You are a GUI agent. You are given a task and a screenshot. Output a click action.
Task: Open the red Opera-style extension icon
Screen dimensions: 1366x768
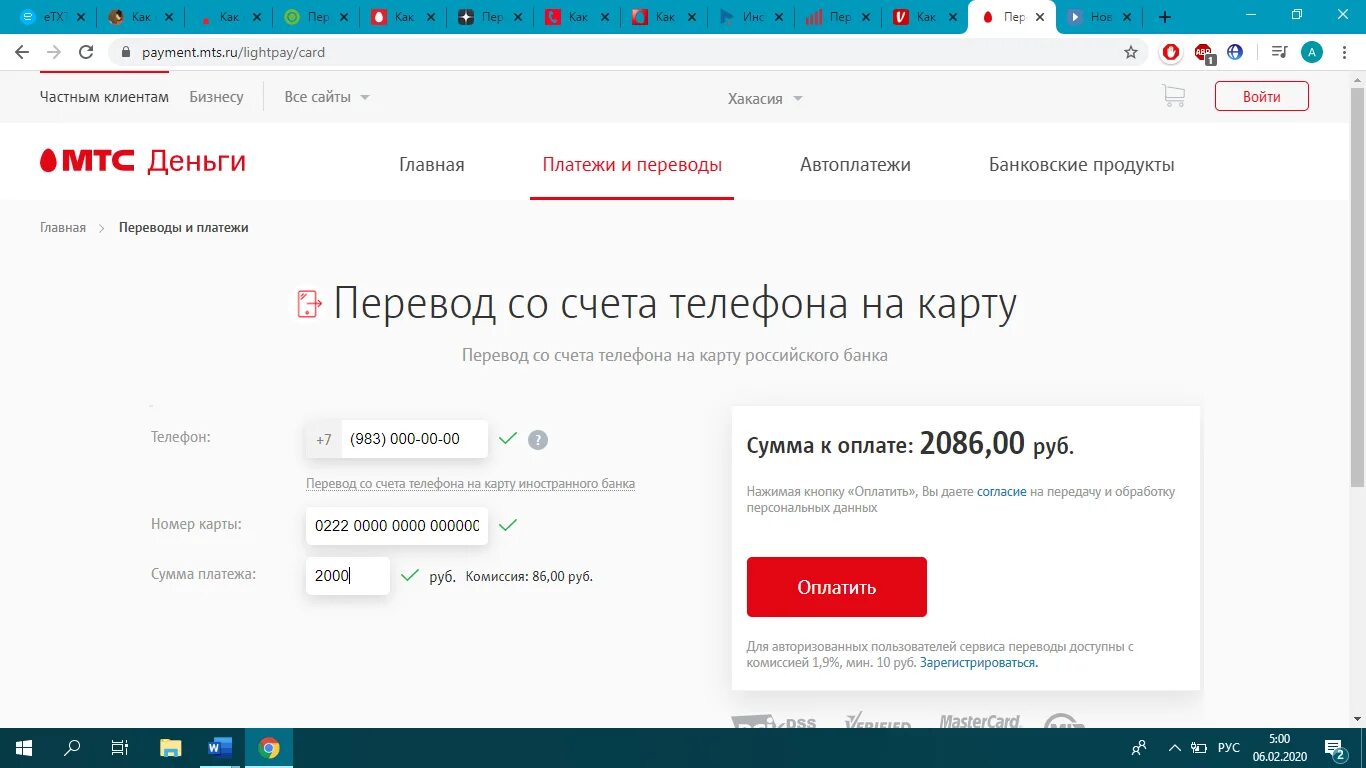pos(1171,52)
